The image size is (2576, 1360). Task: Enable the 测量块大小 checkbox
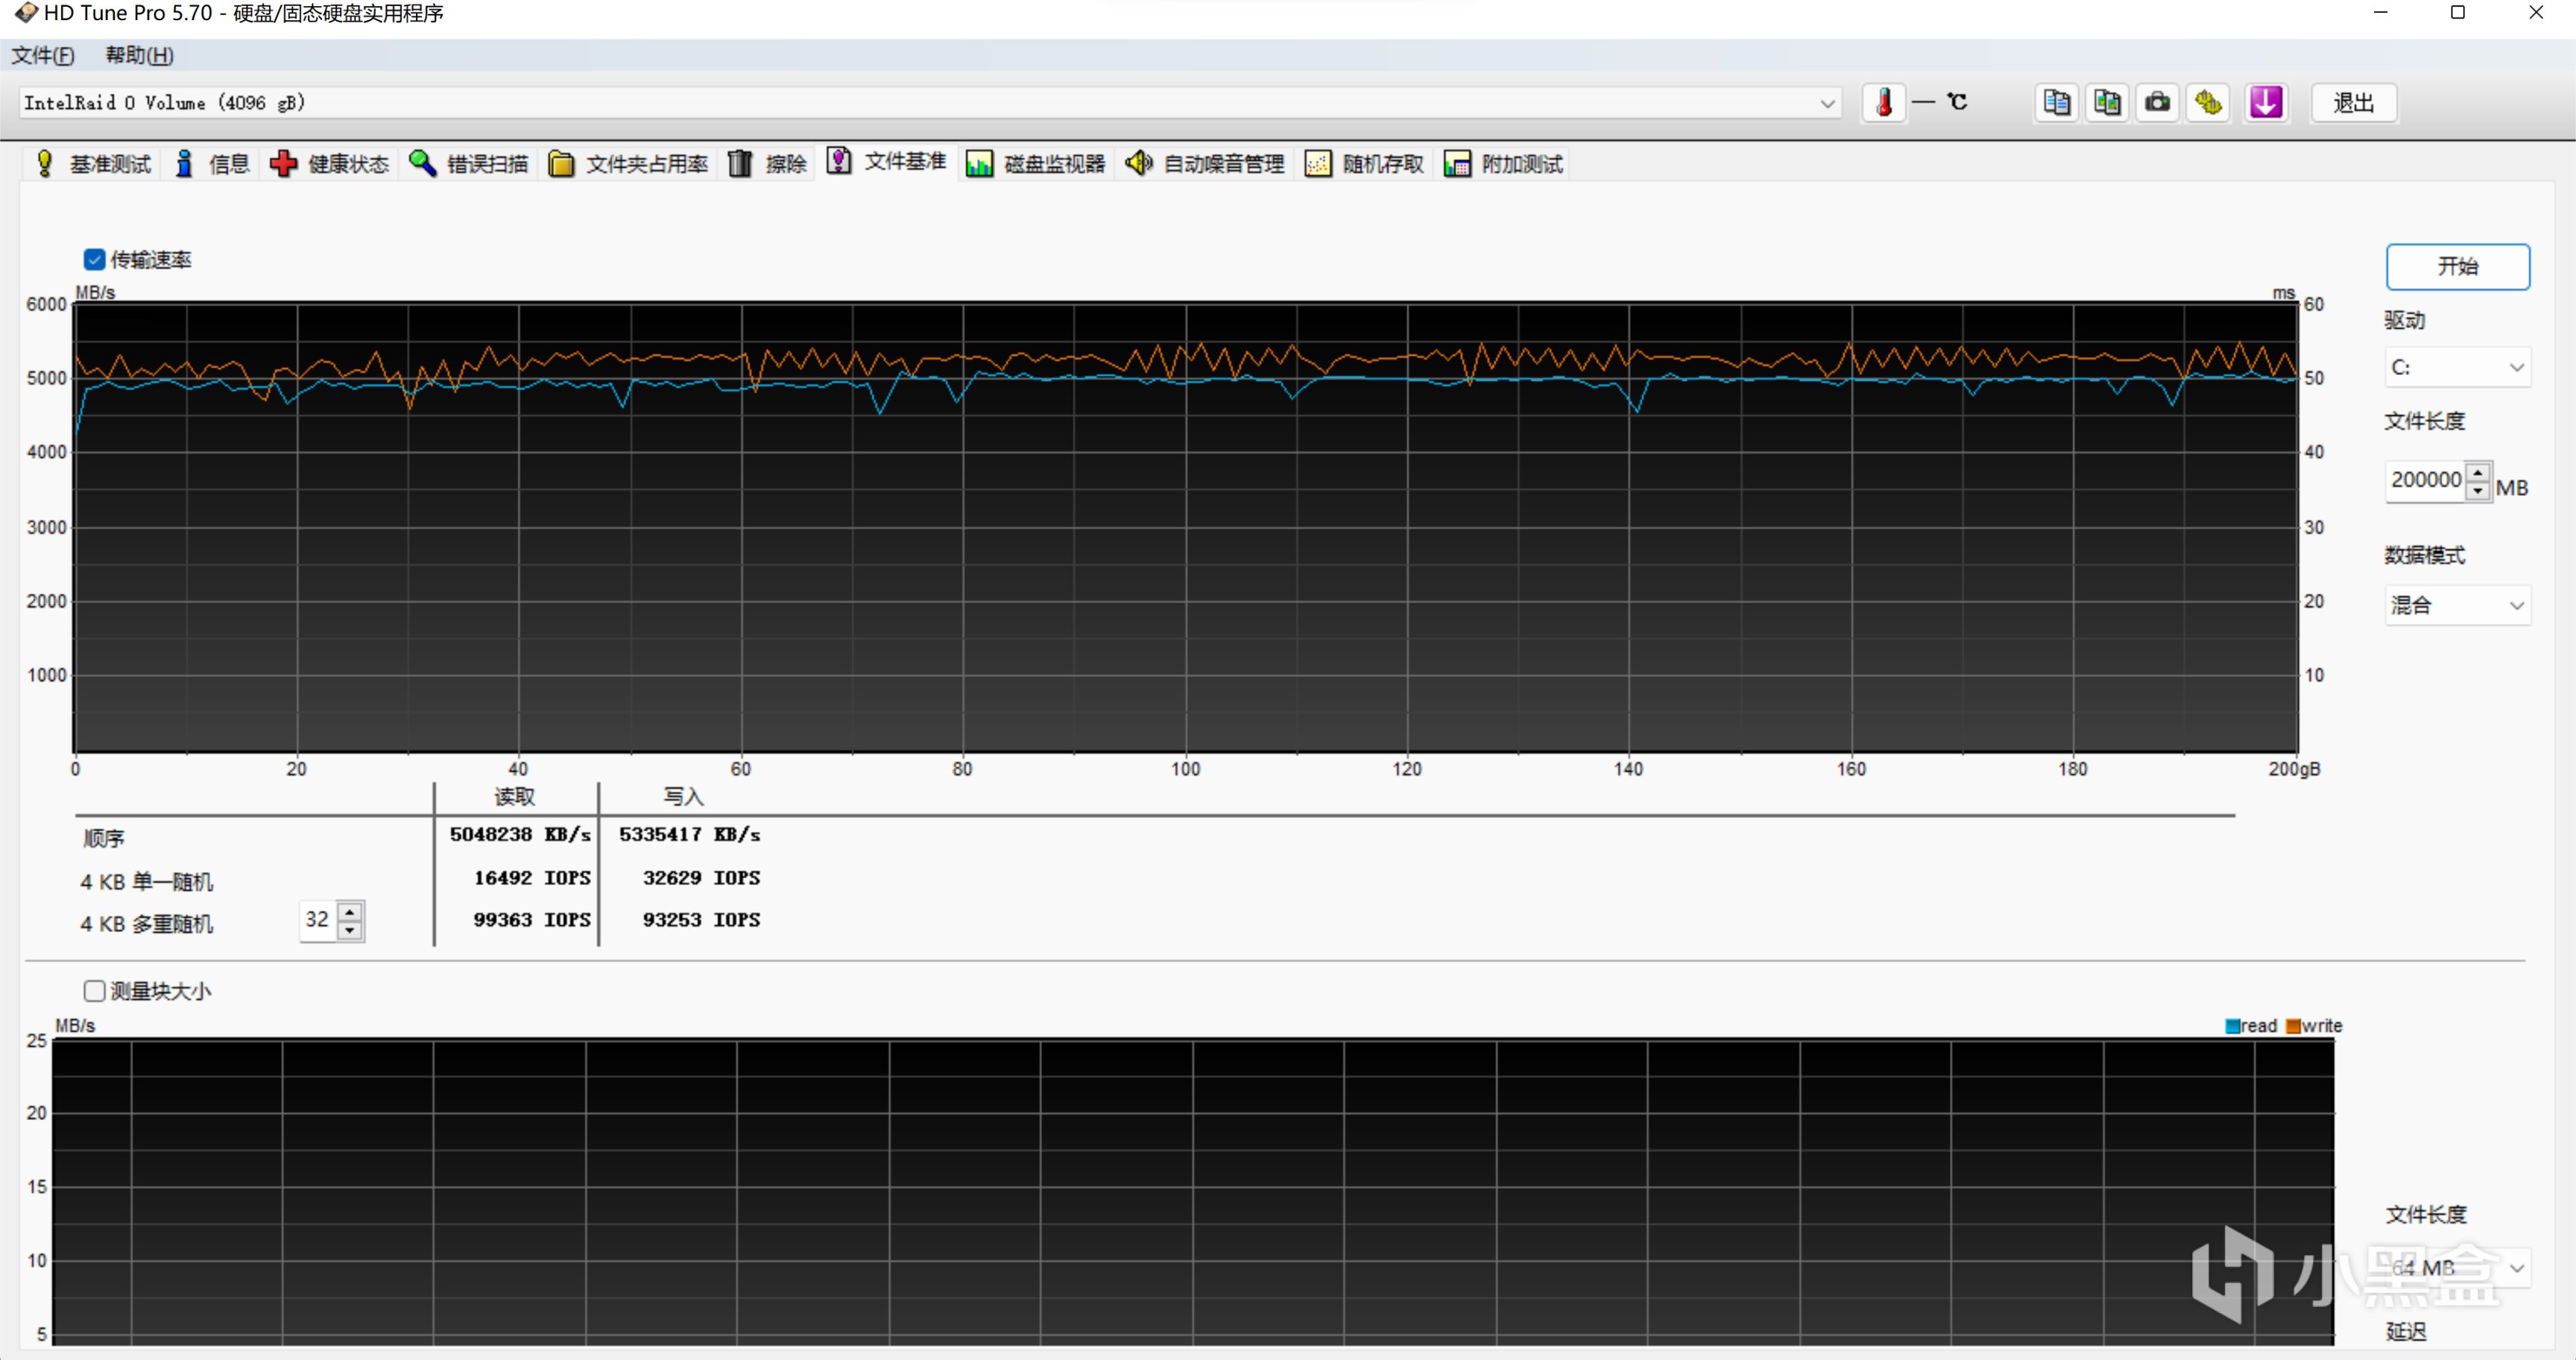pyautogui.click(x=94, y=991)
